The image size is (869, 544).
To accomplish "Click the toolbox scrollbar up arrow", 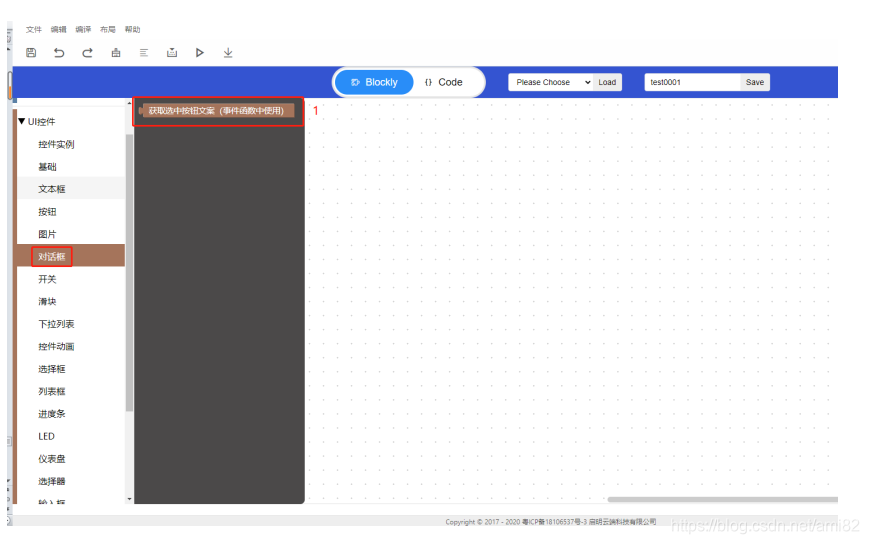I will click(129, 103).
